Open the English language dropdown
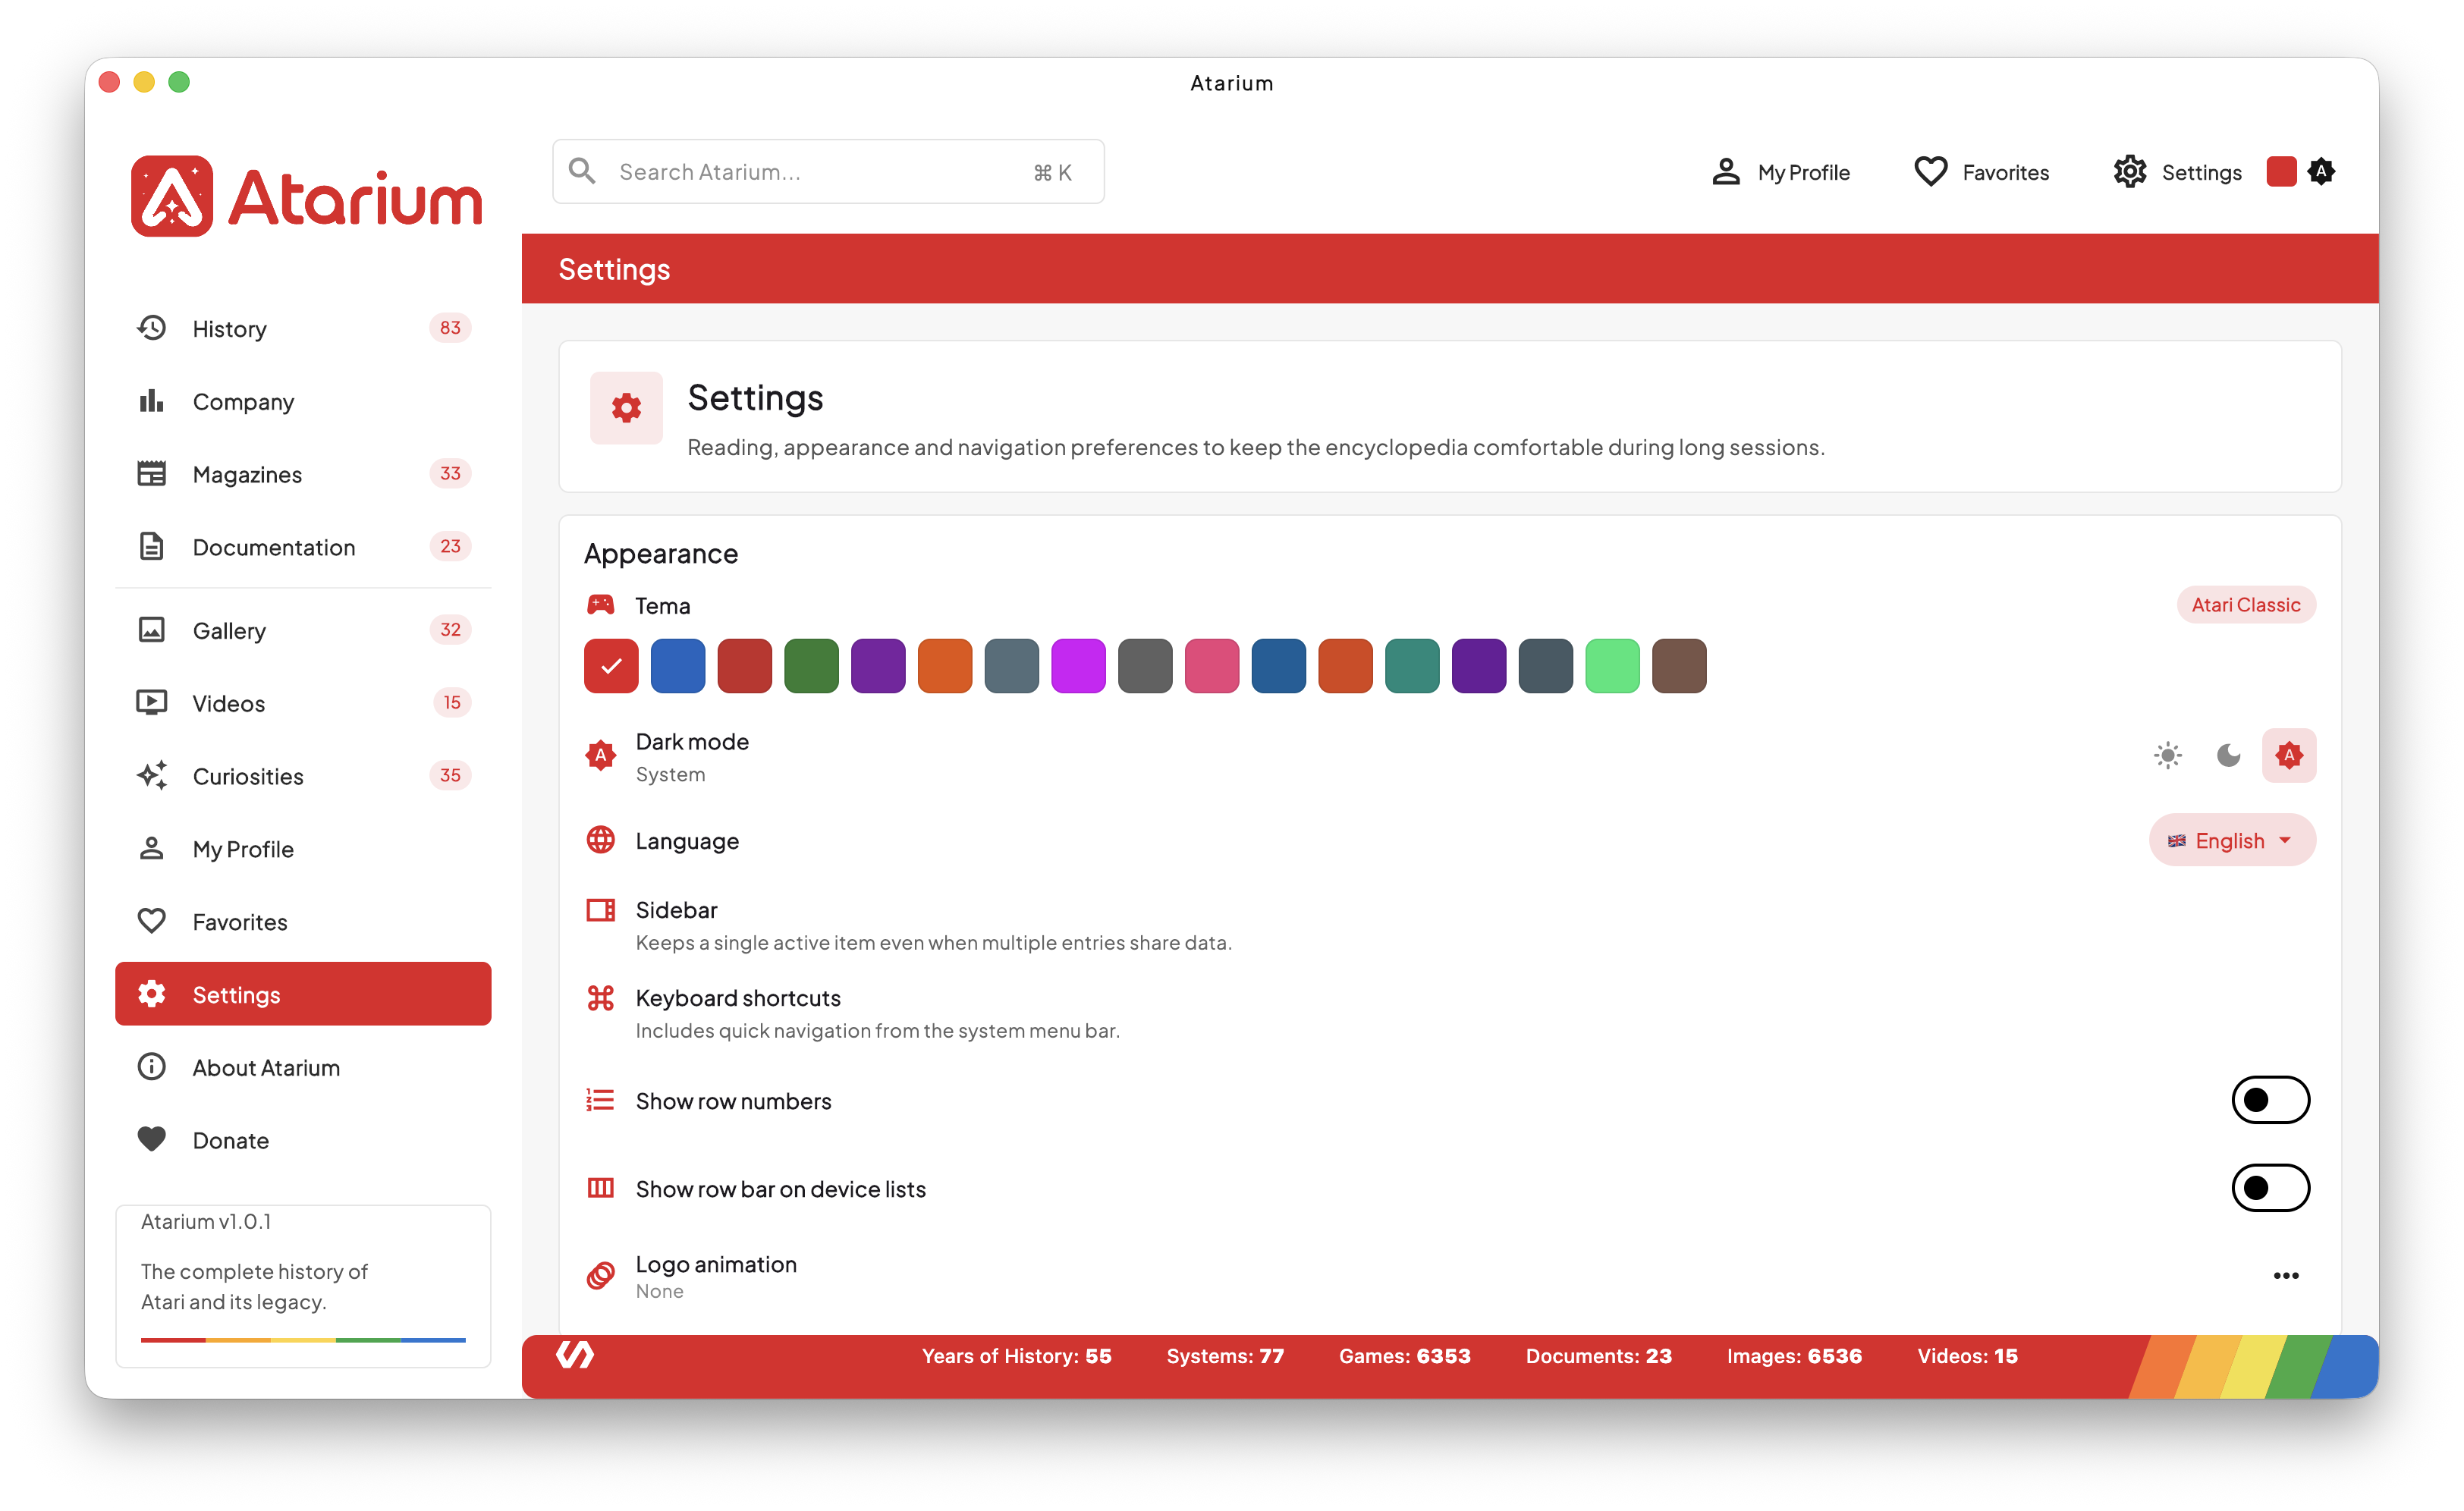 click(2232, 840)
